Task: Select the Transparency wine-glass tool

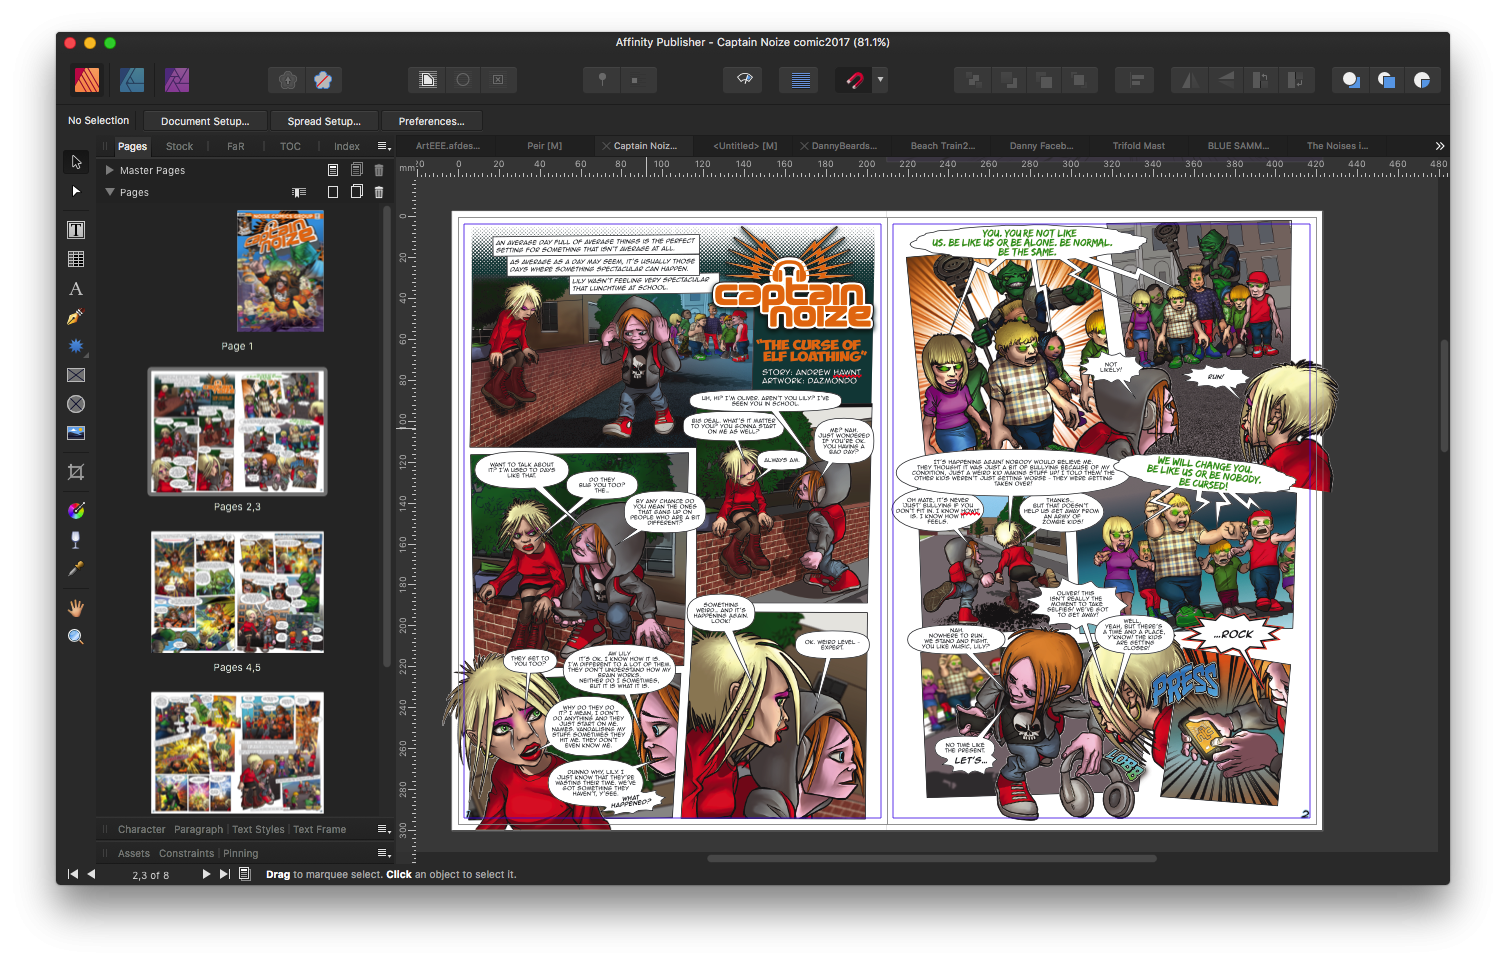Action: point(76,540)
